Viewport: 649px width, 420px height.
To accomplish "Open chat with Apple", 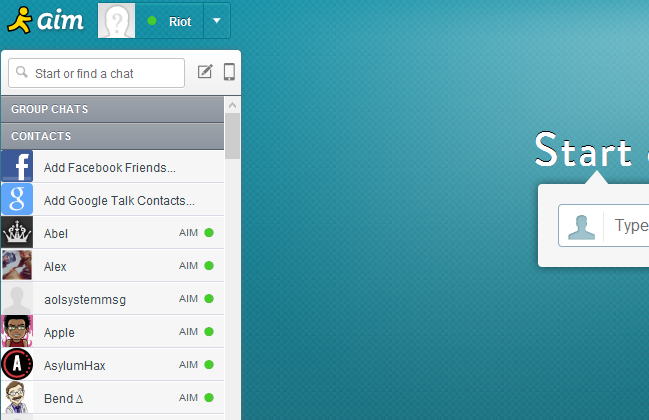I will coord(113,332).
